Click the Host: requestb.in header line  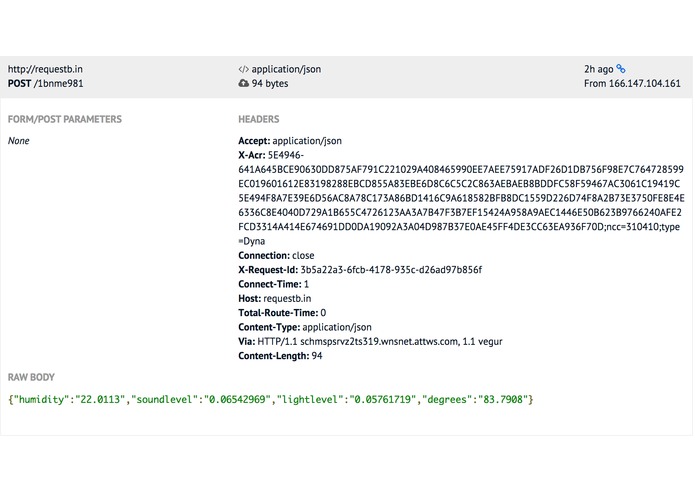click(275, 299)
